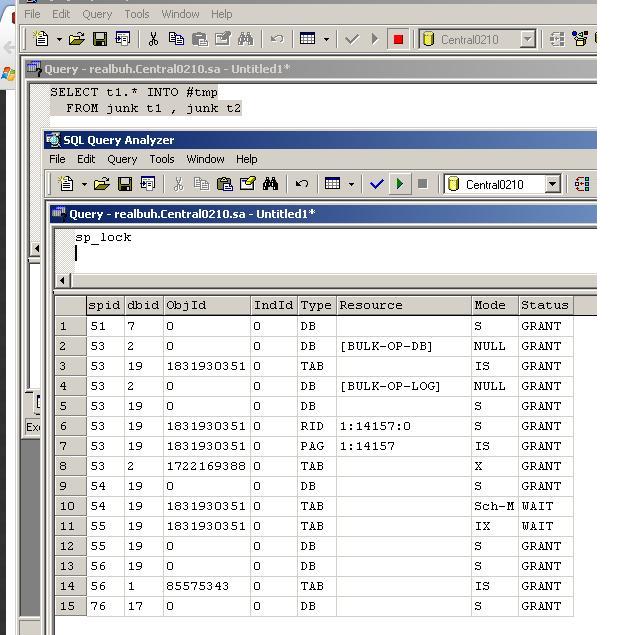Image resolution: width=634 pixels, height=635 pixels.
Task: Click the Cut scissors icon in the background window toolbar
Action: (153, 39)
